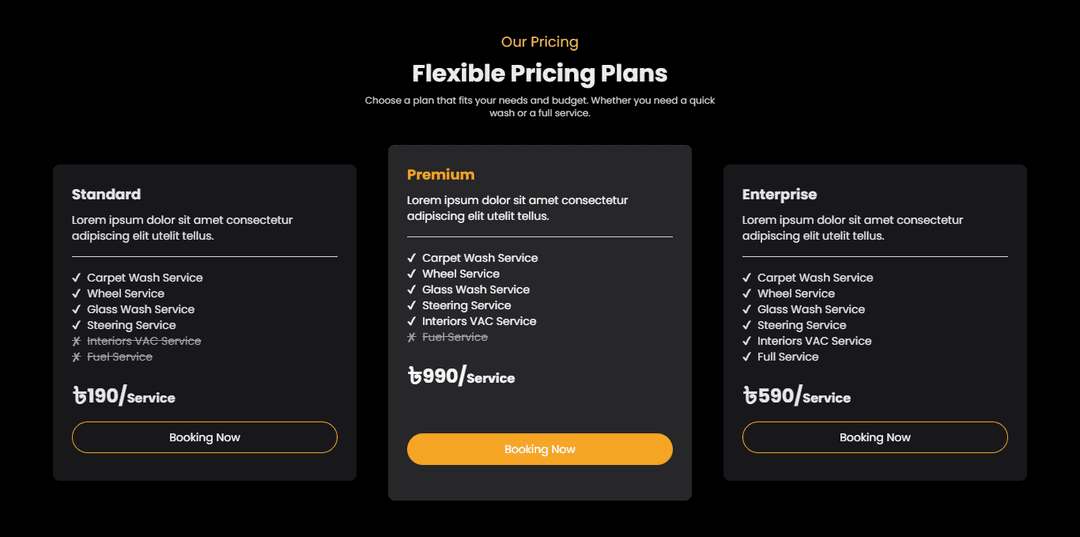The width and height of the screenshot is (1080, 537).
Task: Click Steering Service text in Enterprise plan
Action: [801, 325]
